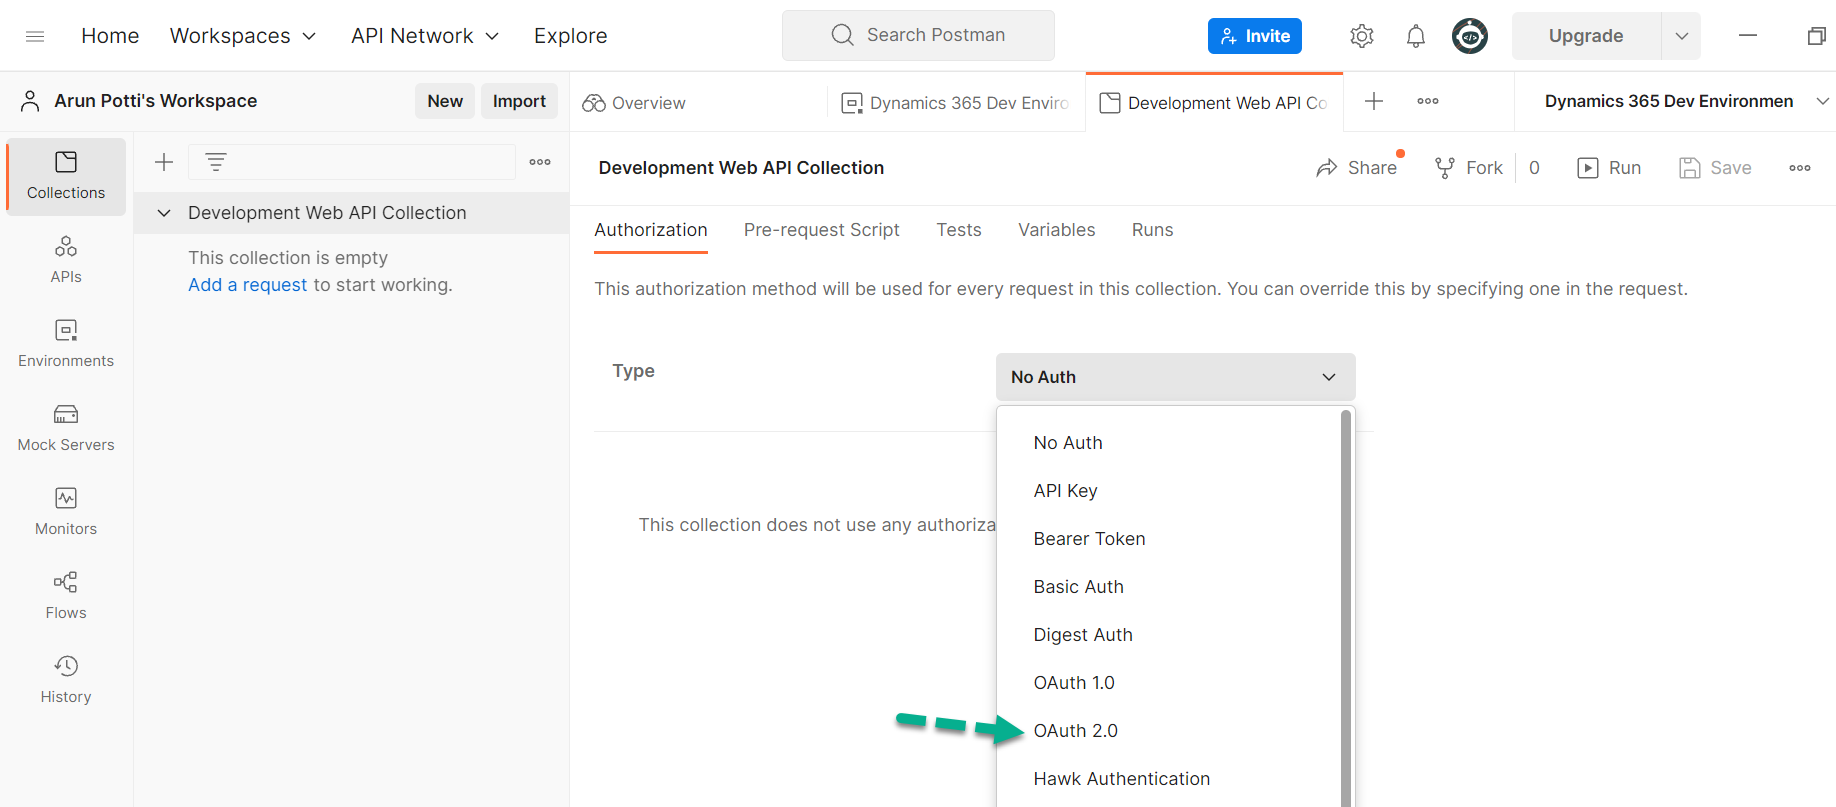The height and width of the screenshot is (807, 1836).
Task: Click the New button in workspace header
Action: pyautogui.click(x=445, y=101)
